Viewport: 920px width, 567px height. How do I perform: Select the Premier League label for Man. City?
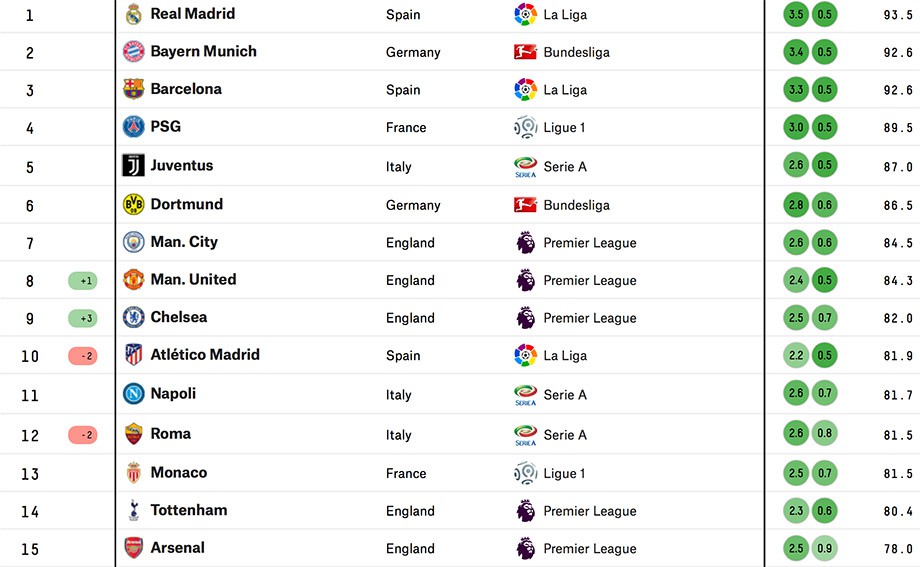pos(590,243)
